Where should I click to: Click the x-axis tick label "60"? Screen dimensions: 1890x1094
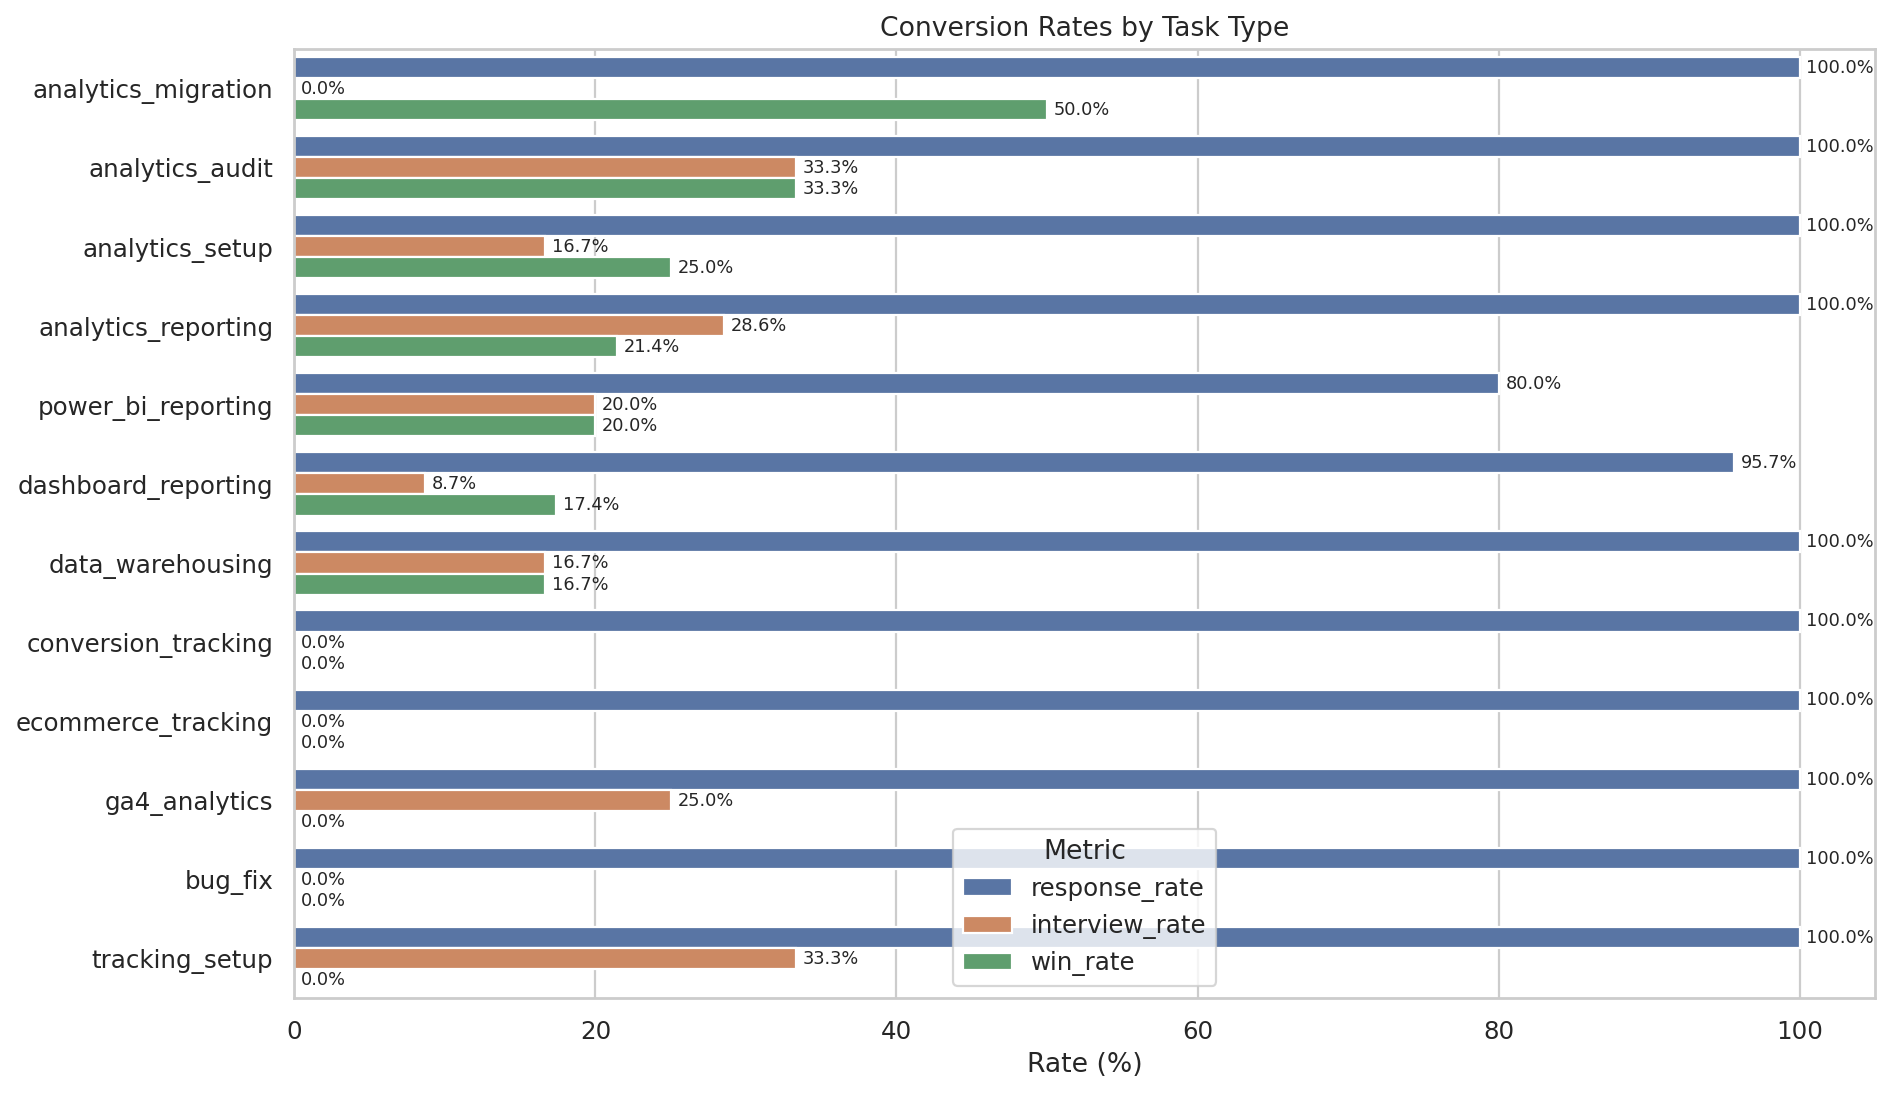tap(1197, 1030)
